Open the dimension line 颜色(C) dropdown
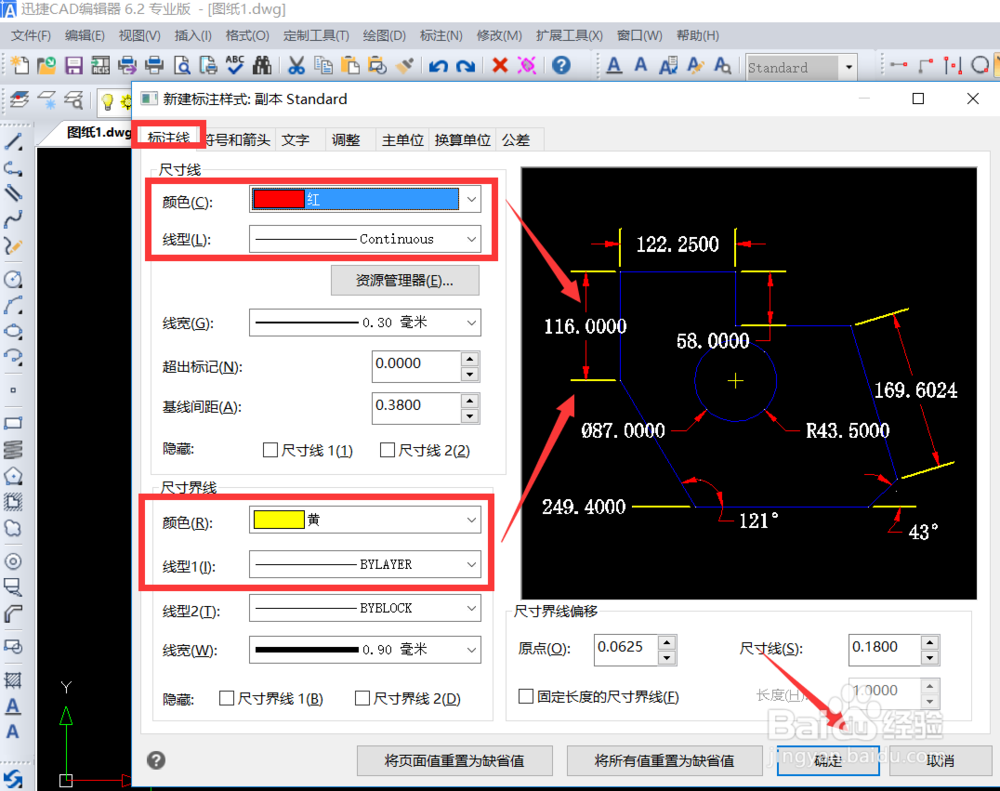1000x791 pixels. click(x=365, y=200)
